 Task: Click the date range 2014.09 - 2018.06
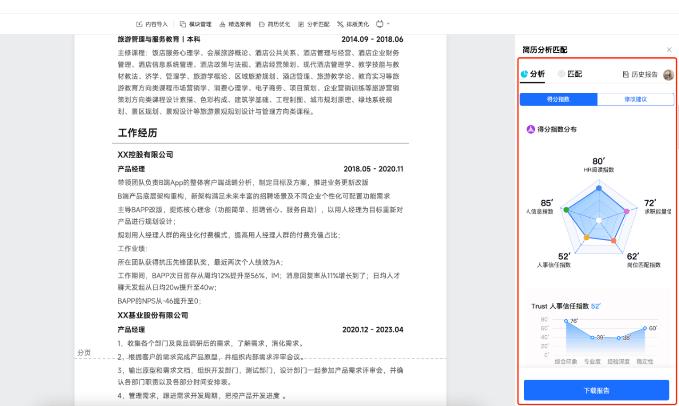click(x=372, y=39)
